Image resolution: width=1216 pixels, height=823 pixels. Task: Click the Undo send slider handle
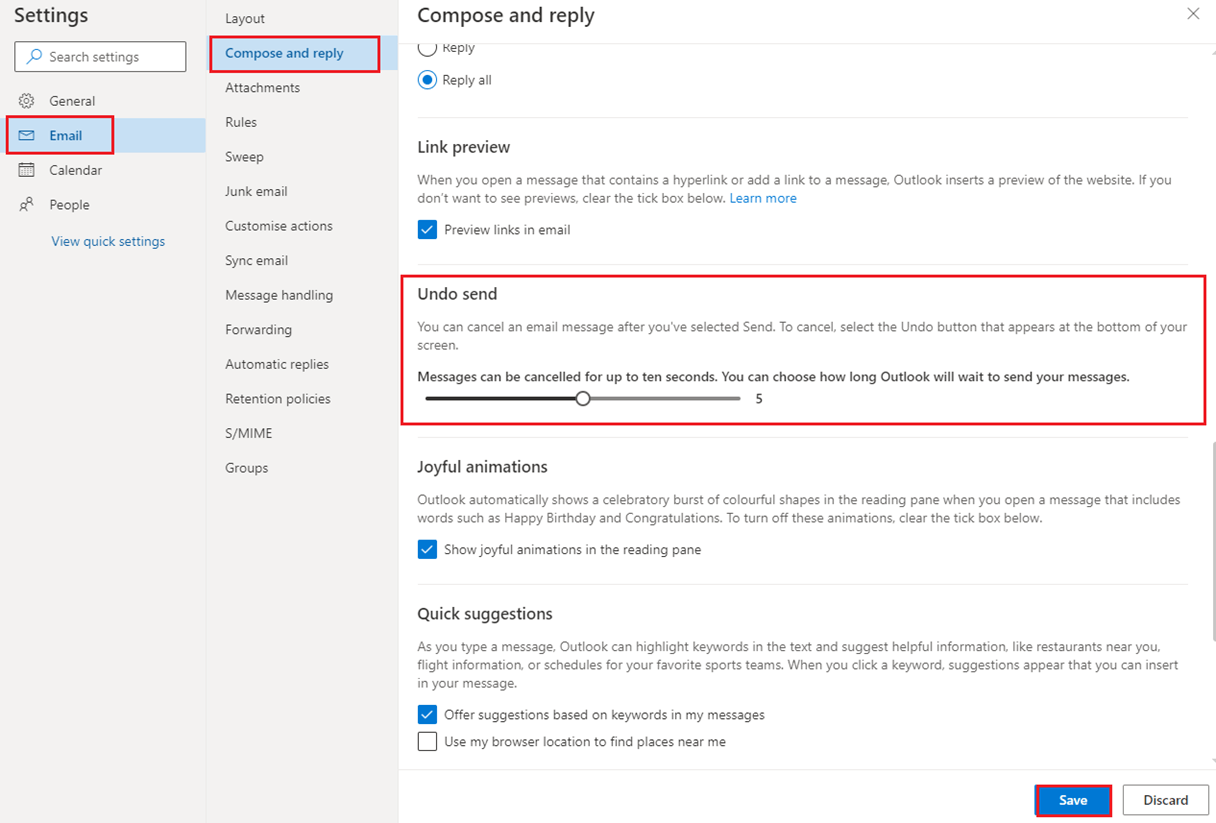pyautogui.click(x=583, y=398)
